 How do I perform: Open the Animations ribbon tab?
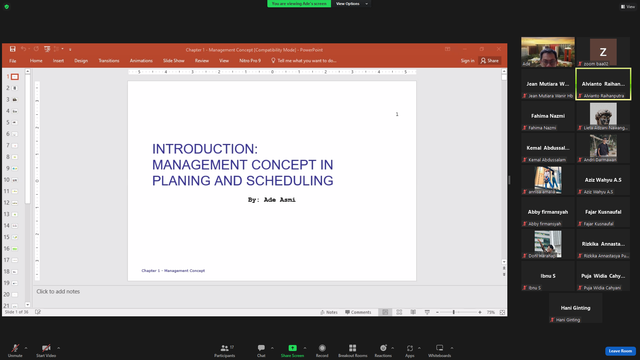[141, 61]
